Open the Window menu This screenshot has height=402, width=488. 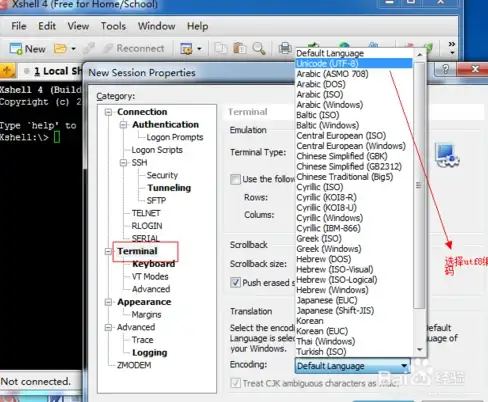point(157,26)
